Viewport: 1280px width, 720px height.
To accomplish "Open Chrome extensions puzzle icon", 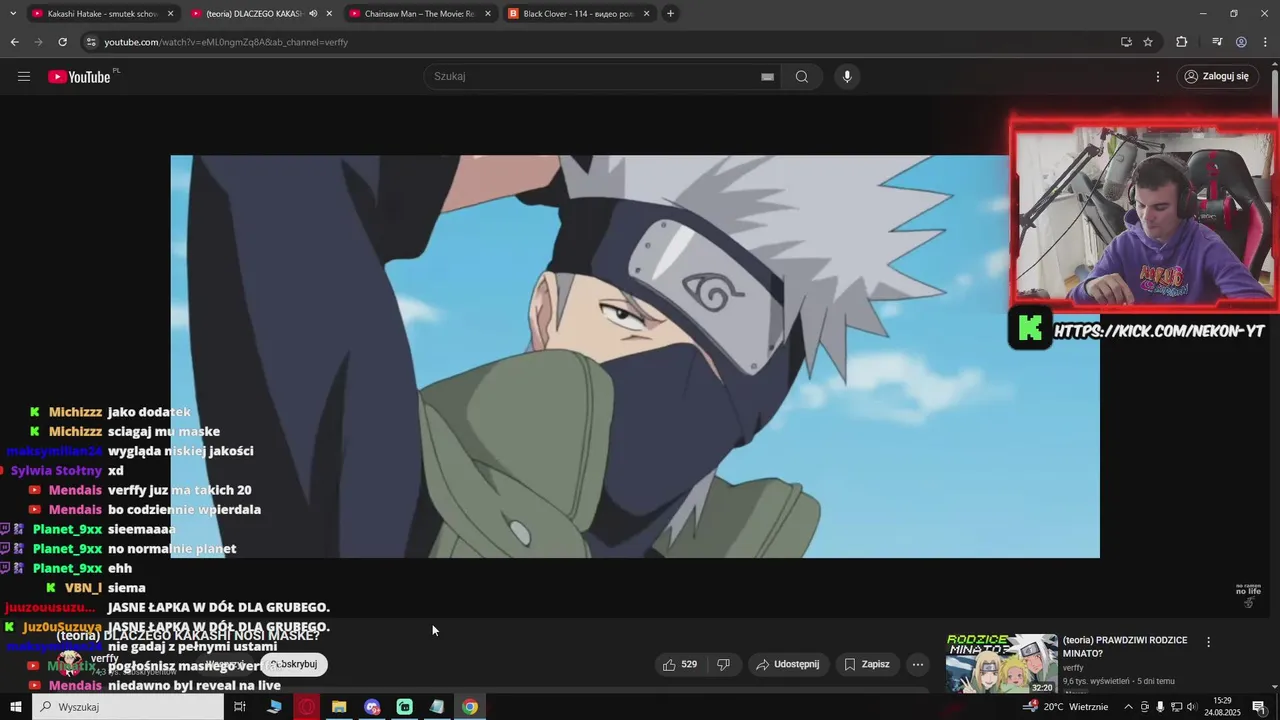I will coord(1182,42).
